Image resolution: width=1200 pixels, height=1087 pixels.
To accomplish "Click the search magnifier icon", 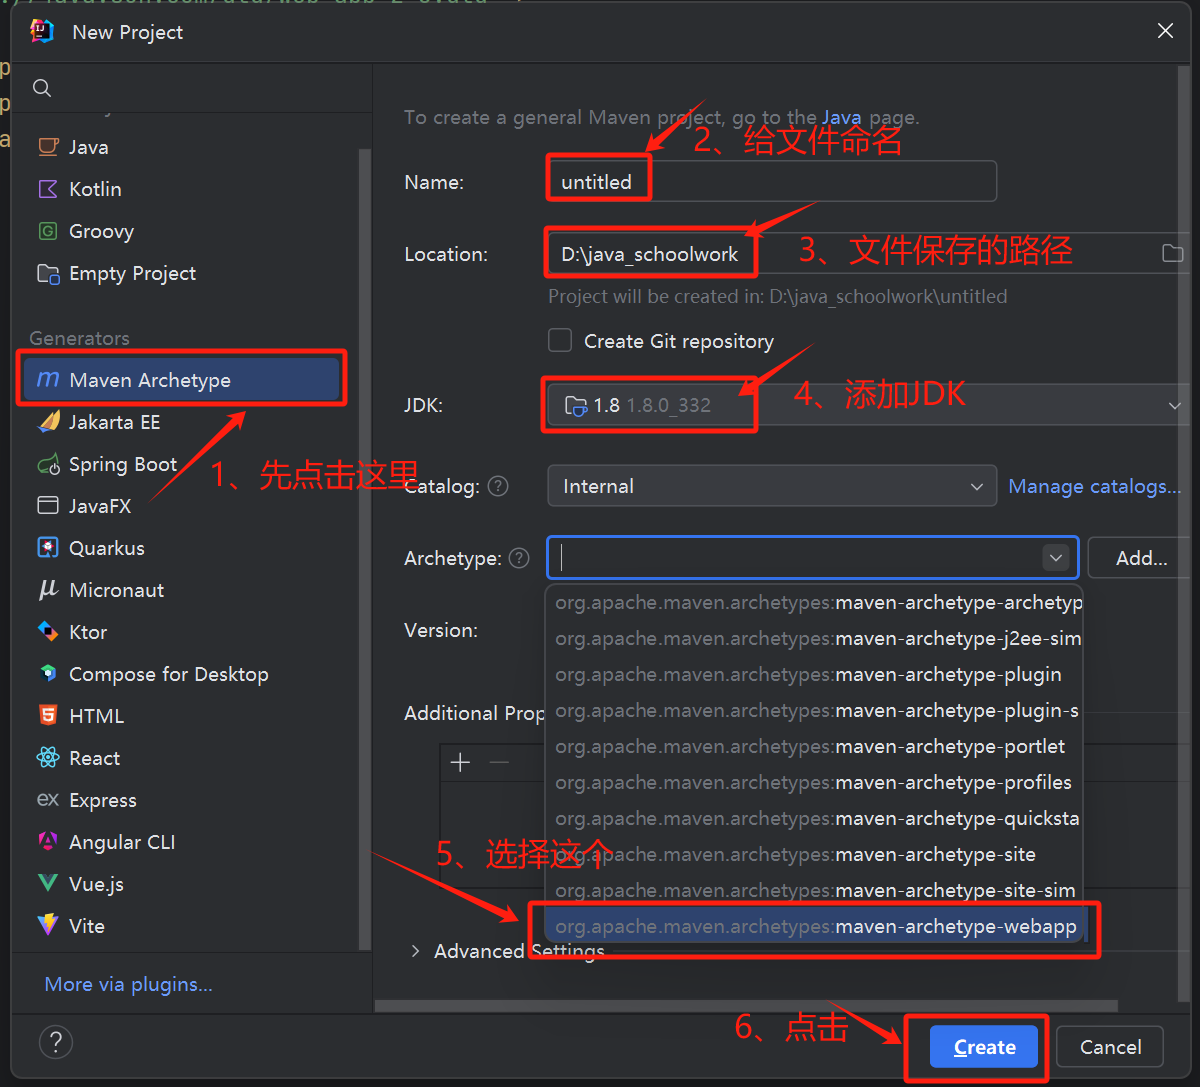I will tap(42, 88).
